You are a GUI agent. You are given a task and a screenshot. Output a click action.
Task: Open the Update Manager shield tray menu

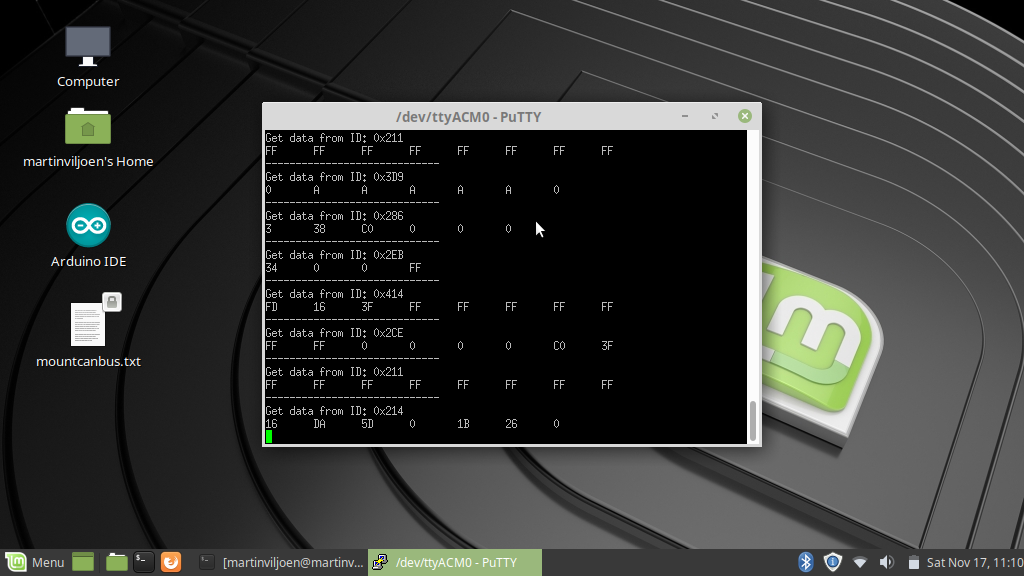[833, 562]
